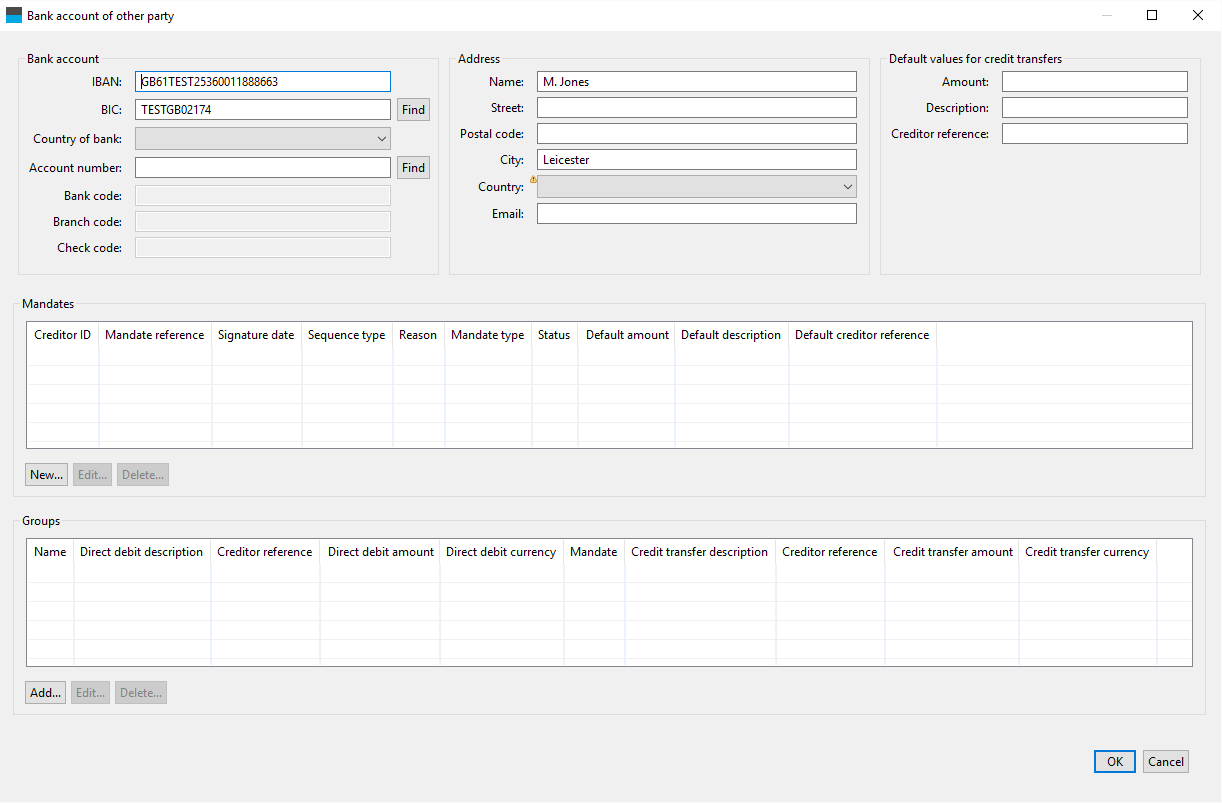
Task: Click the Find button next to Account number
Action: pos(413,168)
